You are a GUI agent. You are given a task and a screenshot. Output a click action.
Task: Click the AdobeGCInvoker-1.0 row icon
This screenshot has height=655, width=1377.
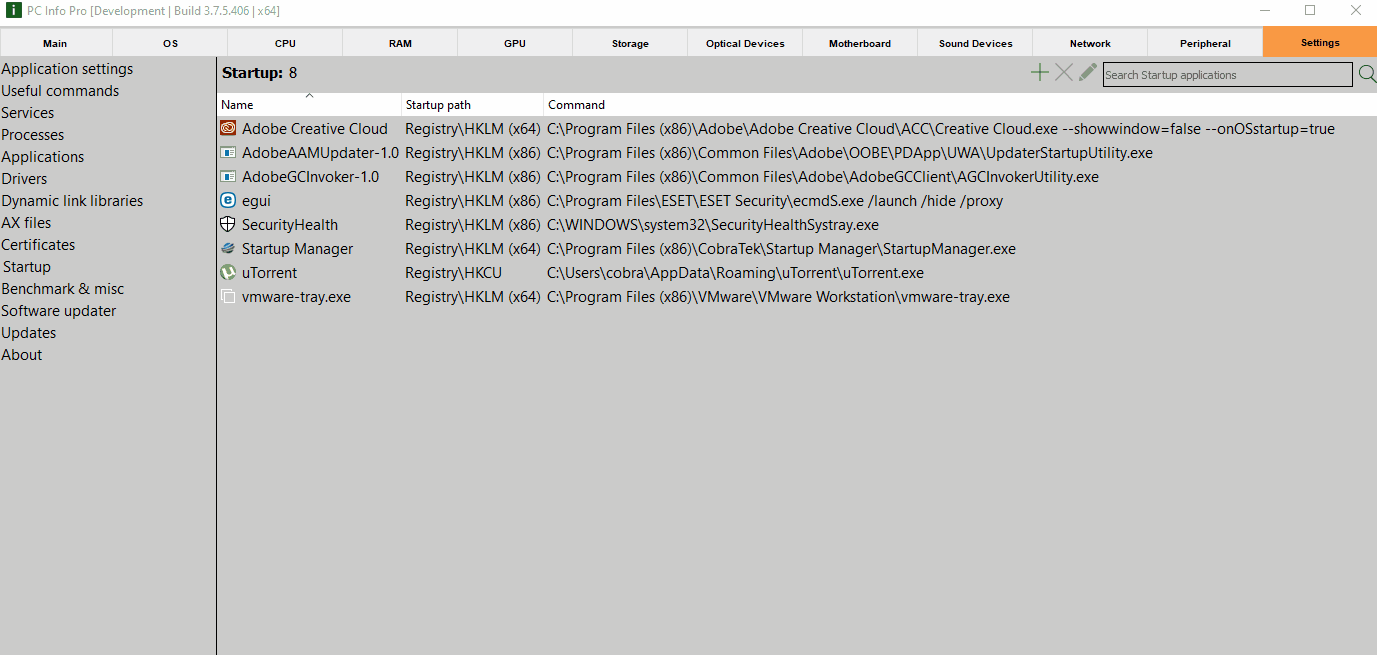pyautogui.click(x=228, y=176)
